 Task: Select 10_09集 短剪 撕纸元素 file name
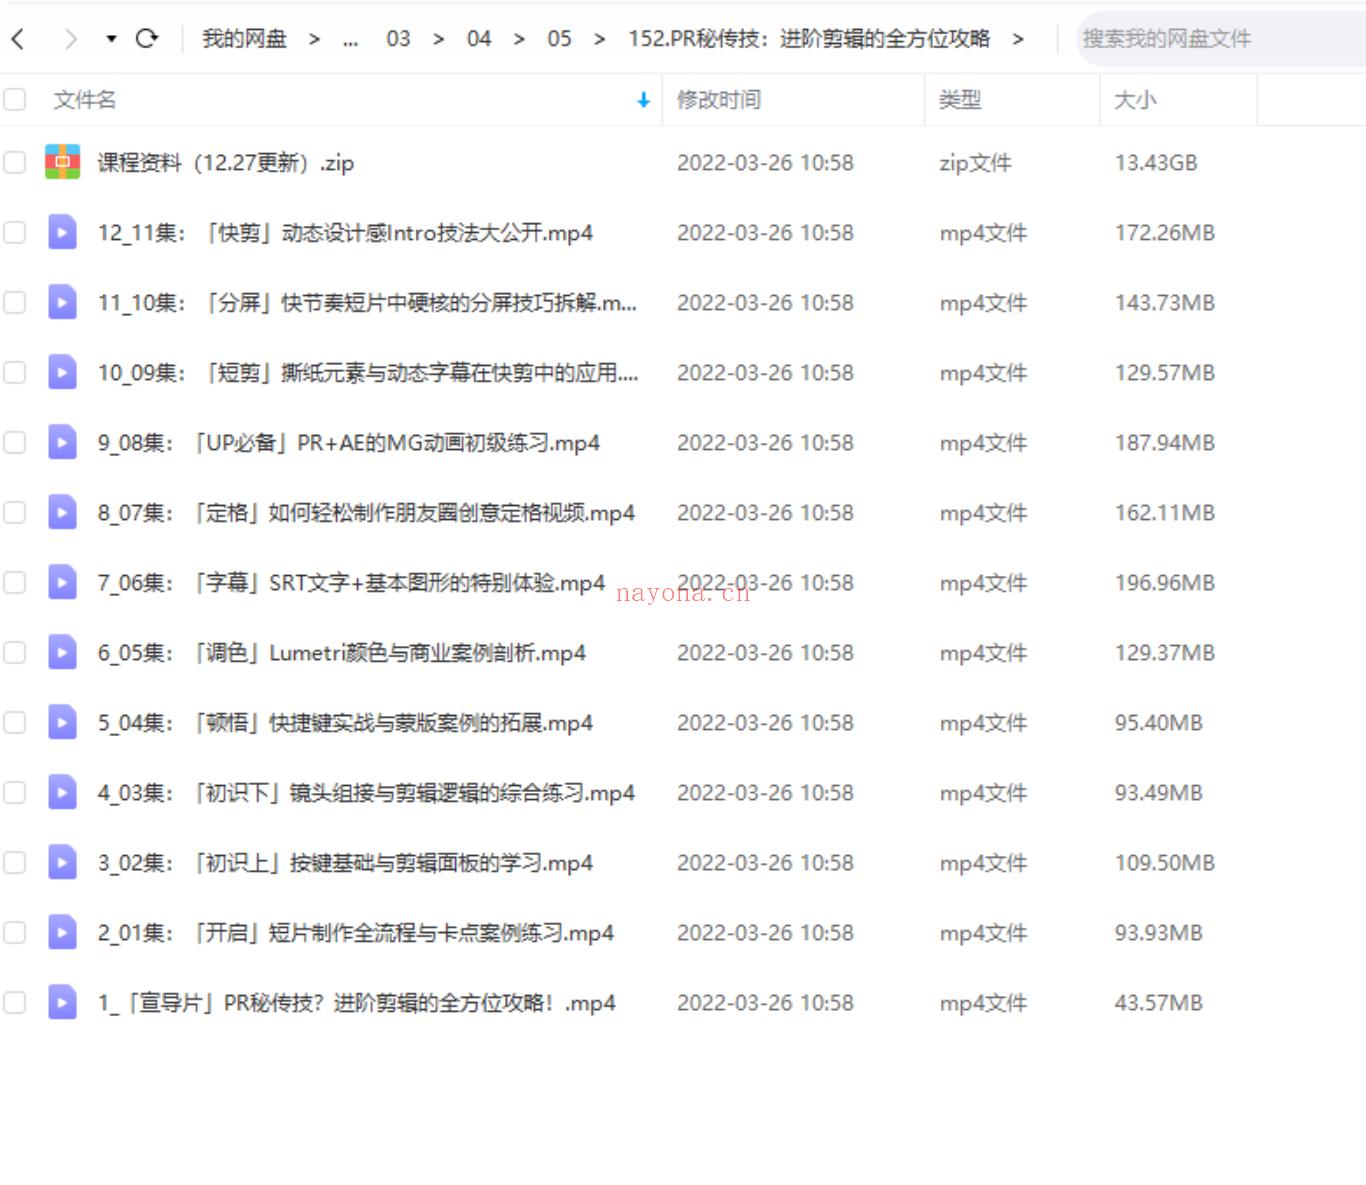pos(367,373)
